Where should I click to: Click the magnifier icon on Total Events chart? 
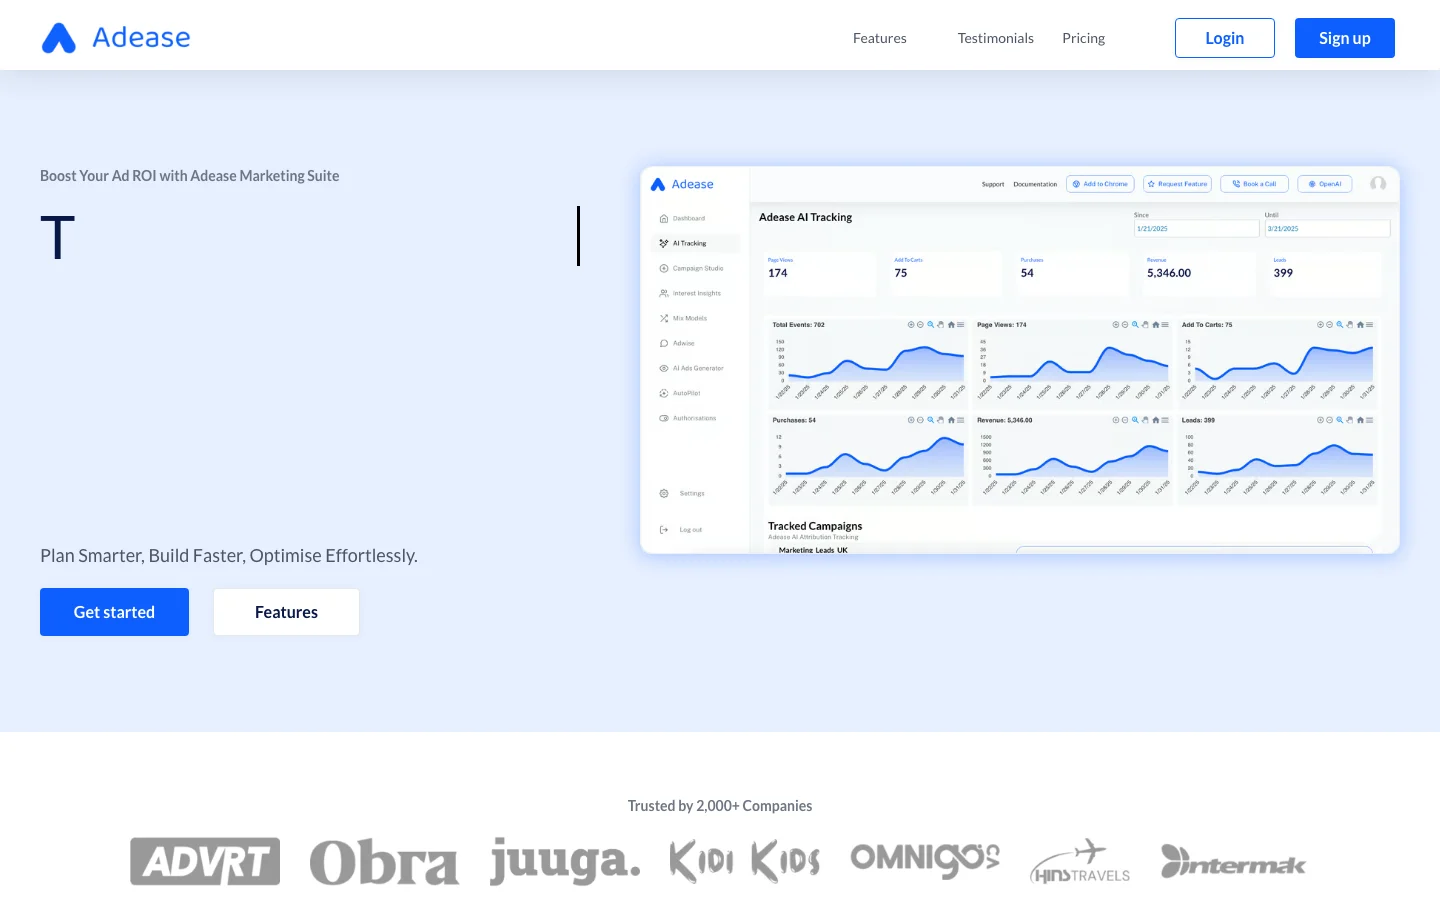(x=931, y=325)
